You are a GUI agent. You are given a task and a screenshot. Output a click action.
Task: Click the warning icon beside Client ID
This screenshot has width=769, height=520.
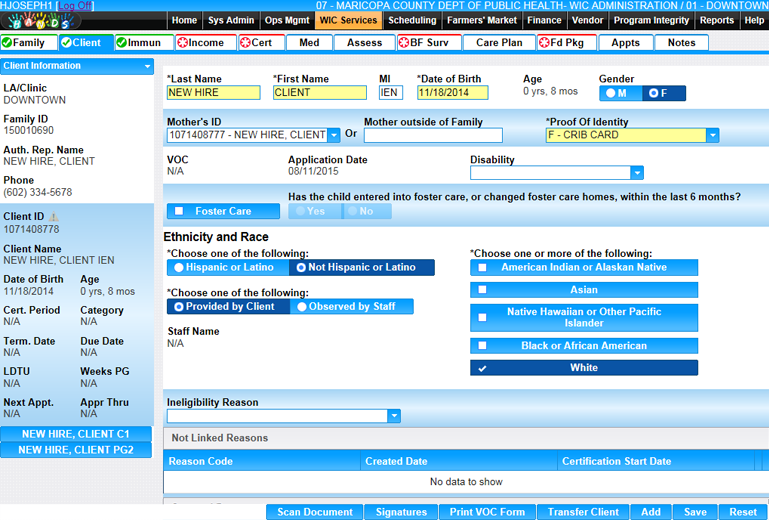(54, 216)
